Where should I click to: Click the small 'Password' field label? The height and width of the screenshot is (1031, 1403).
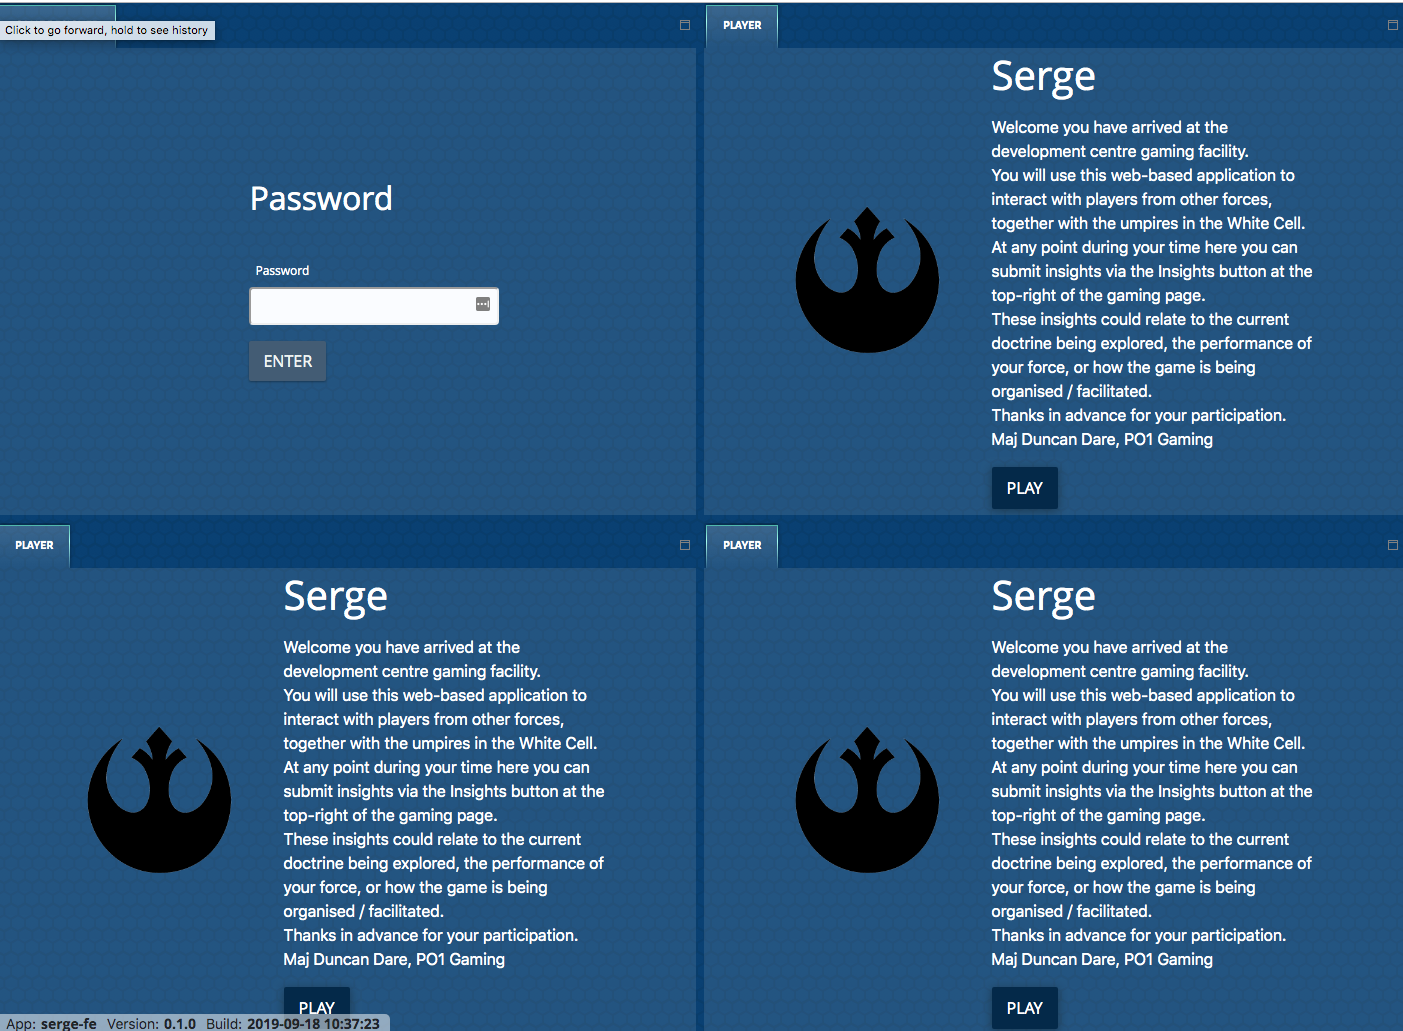point(282,271)
